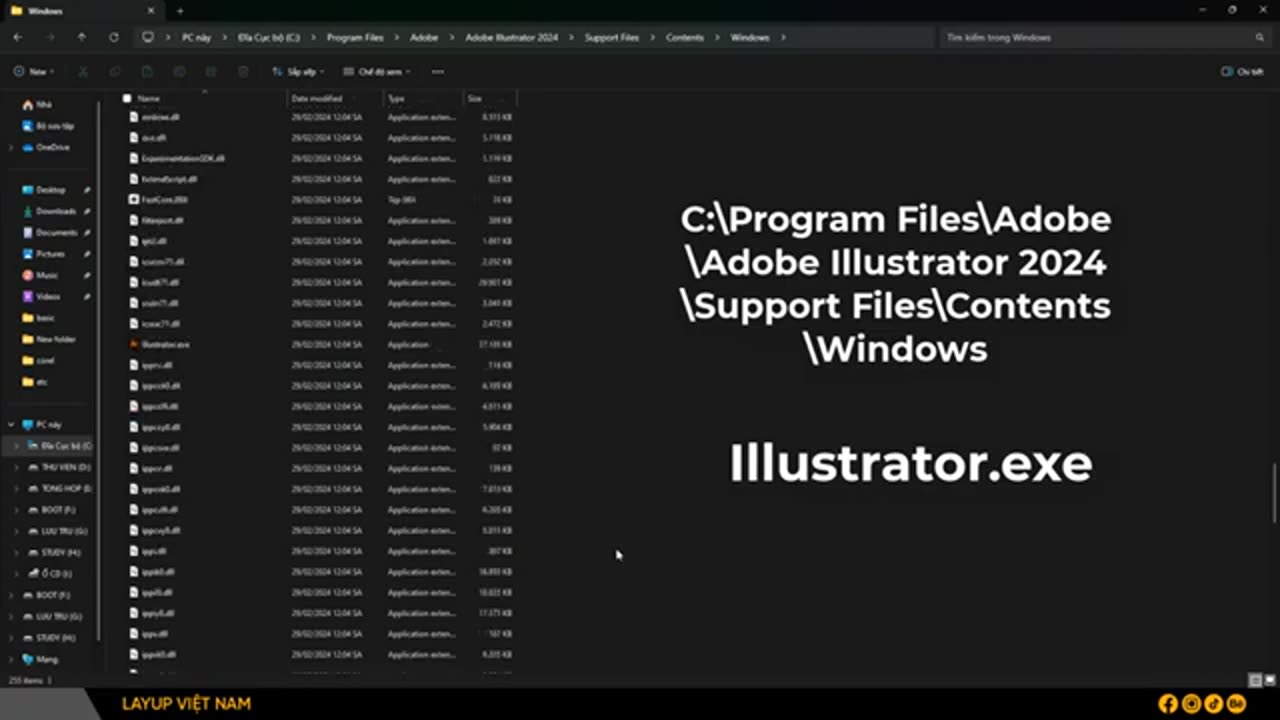The width and height of the screenshot is (1280, 720).
Task: Go up one folder level
Action: click(x=82, y=37)
